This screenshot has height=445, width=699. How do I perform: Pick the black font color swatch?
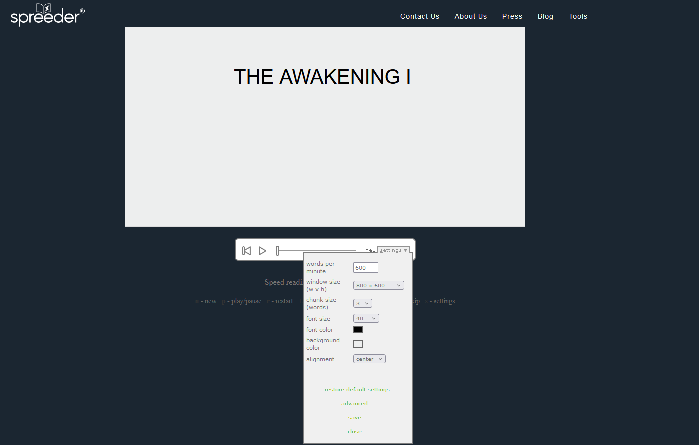358,329
